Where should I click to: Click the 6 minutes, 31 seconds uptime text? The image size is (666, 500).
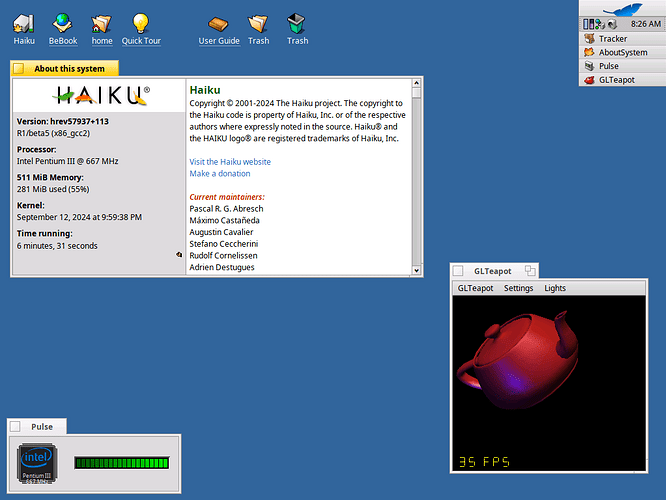[x=57, y=246]
